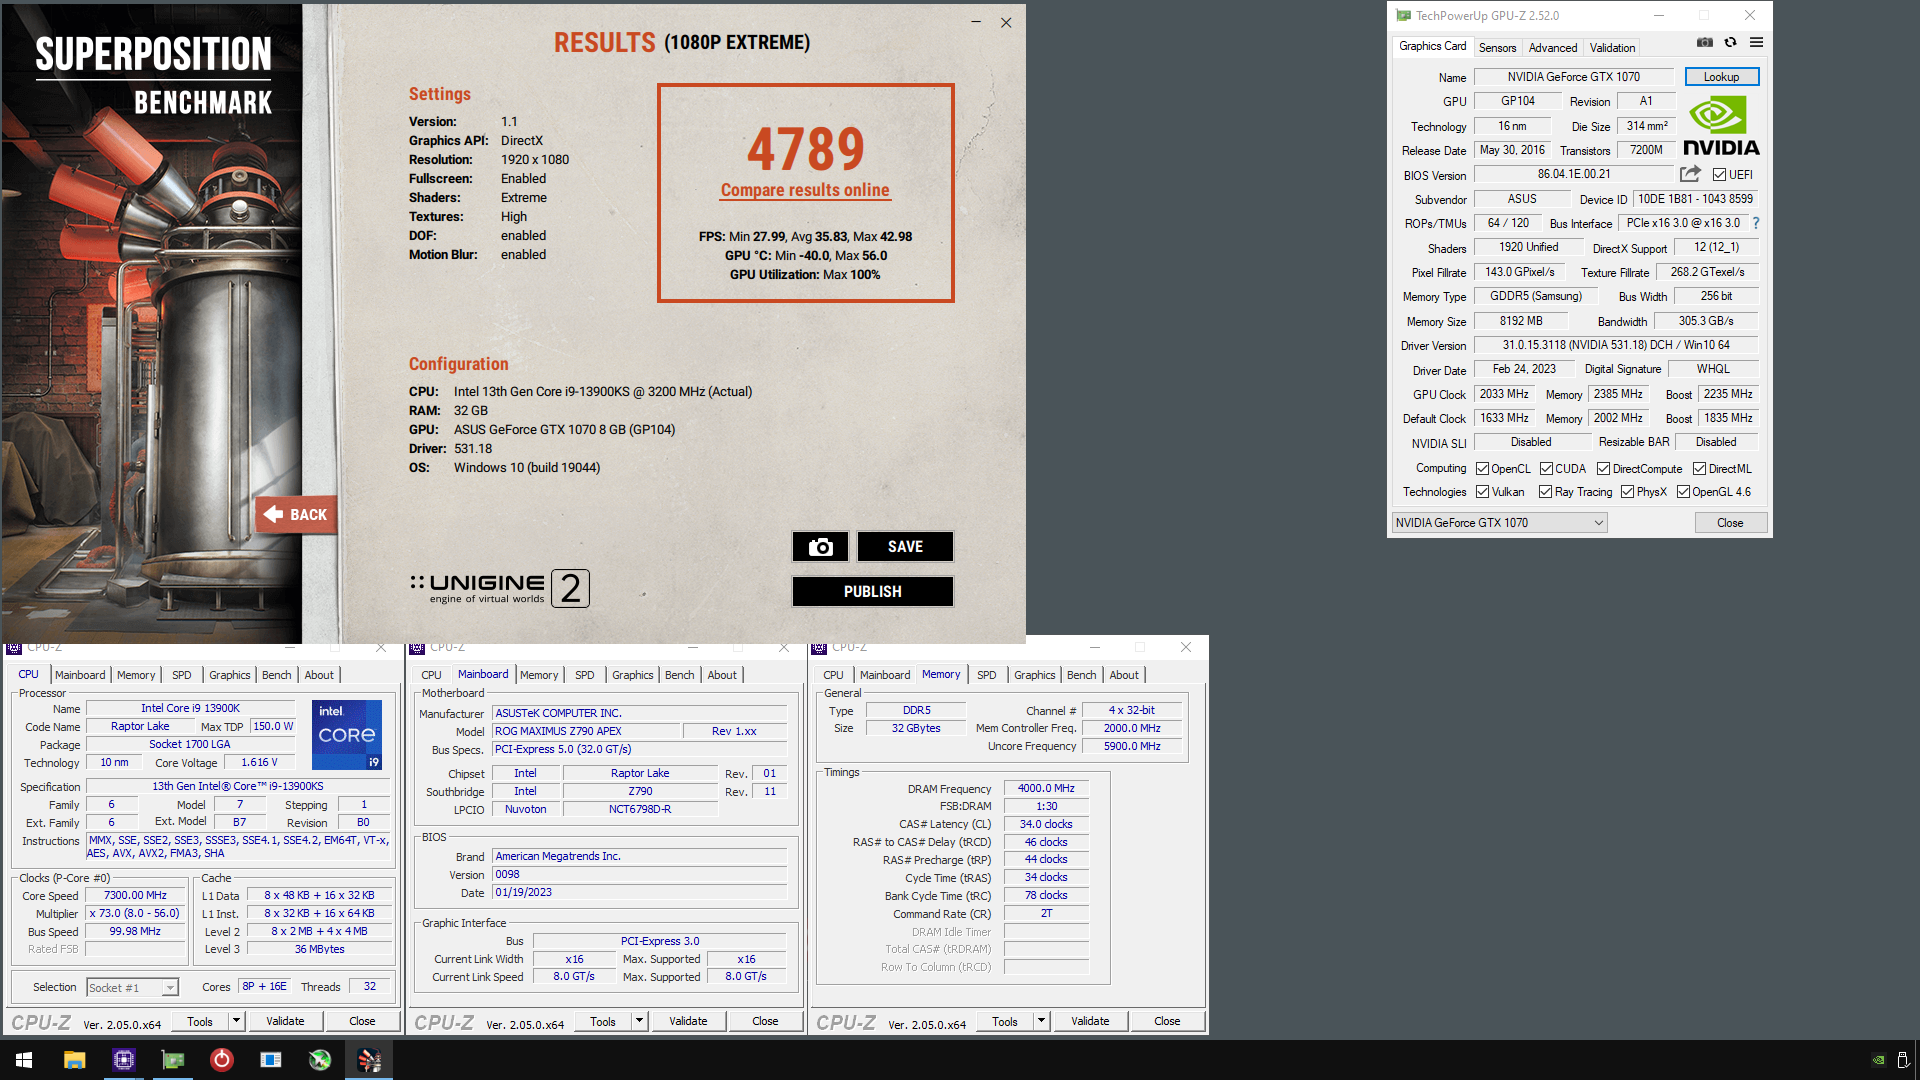Viewport: 1920px width, 1080px height.
Task: Click the BACK arrow in Superposition
Action: point(296,515)
